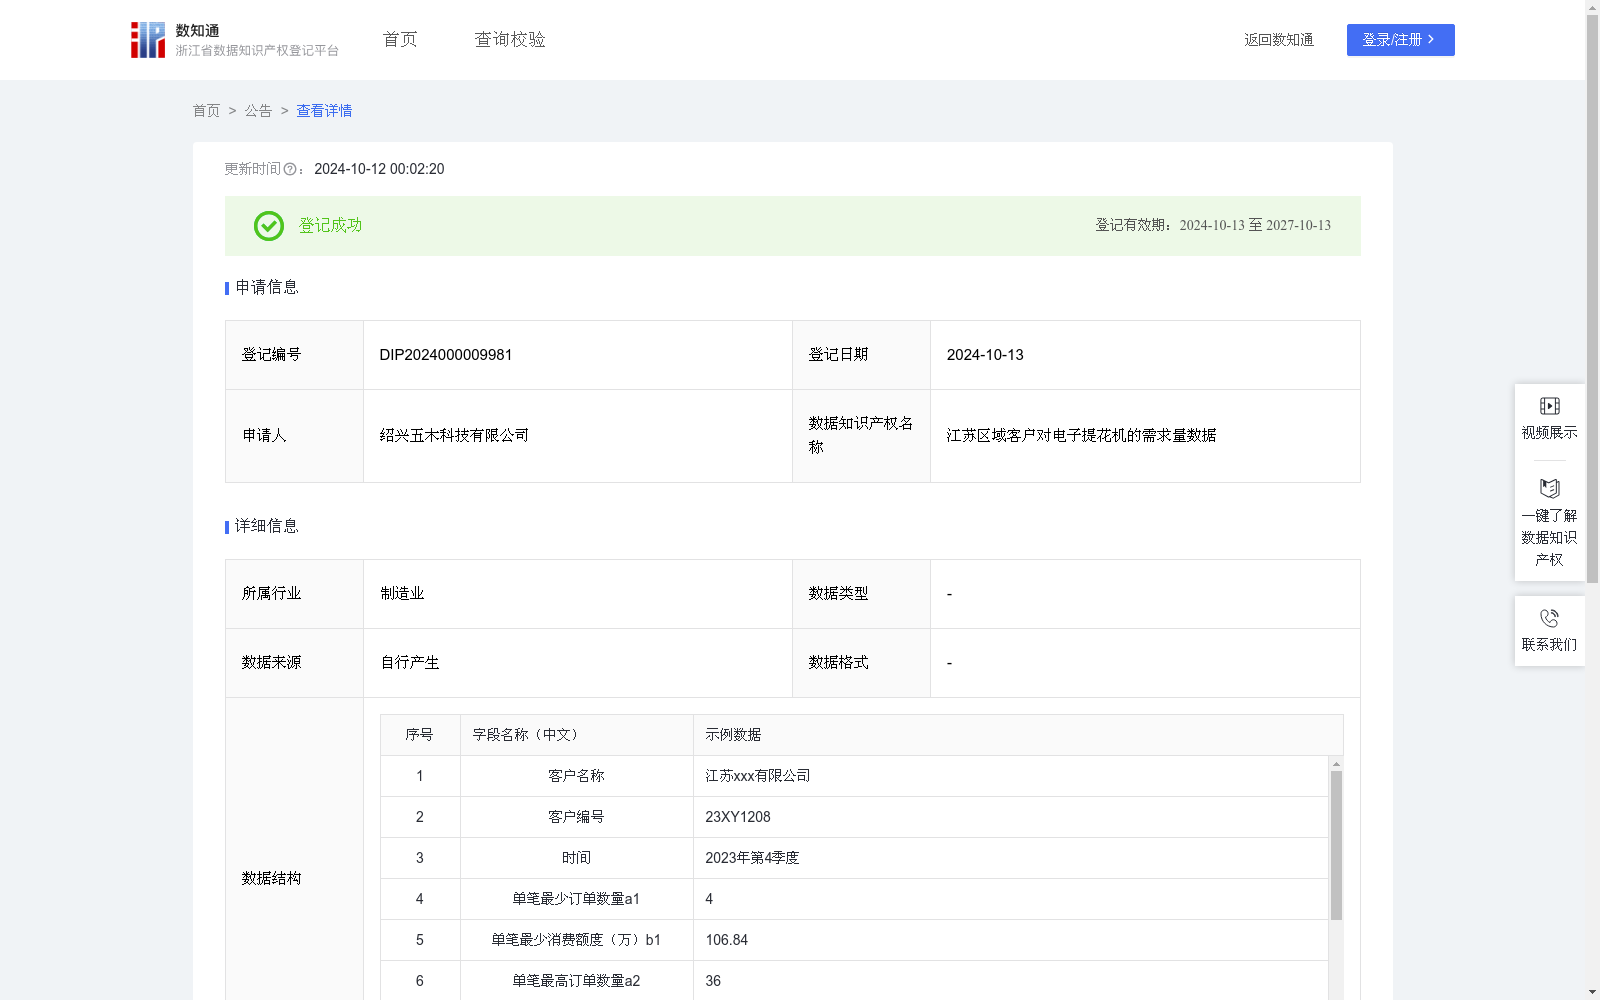Switch to the 查询校验 navigation item
The height and width of the screenshot is (1000, 1600).
(x=510, y=39)
